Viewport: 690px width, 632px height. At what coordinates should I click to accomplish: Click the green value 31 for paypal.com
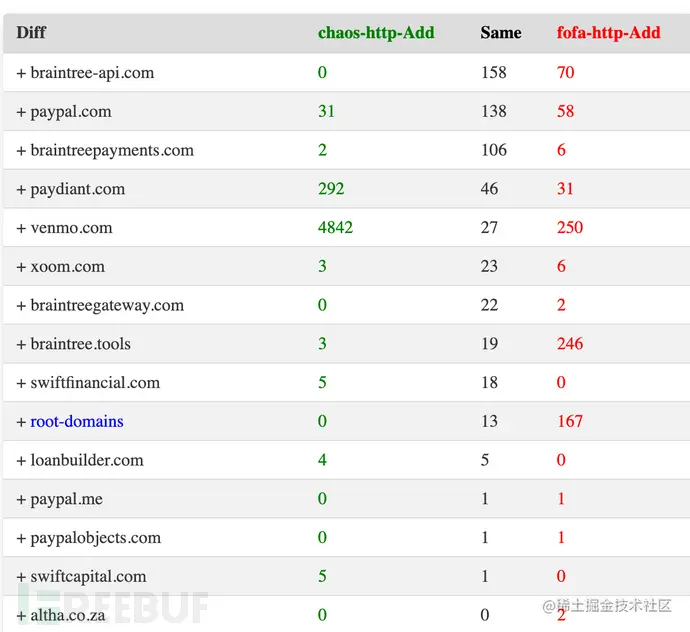[327, 111]
